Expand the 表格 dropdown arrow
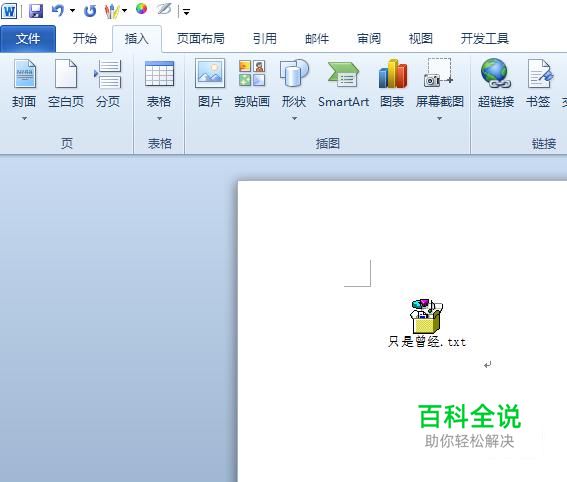The width and height of the screenshot is (567, 482). (x=159, y=118)
